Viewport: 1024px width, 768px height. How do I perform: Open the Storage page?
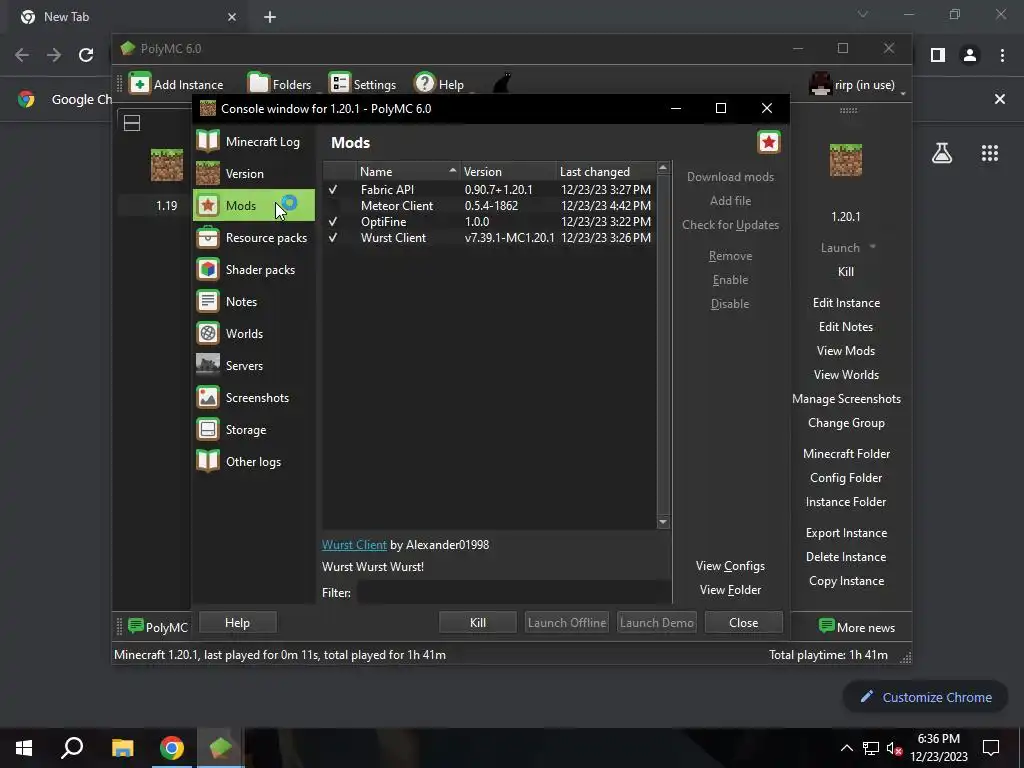254,430
